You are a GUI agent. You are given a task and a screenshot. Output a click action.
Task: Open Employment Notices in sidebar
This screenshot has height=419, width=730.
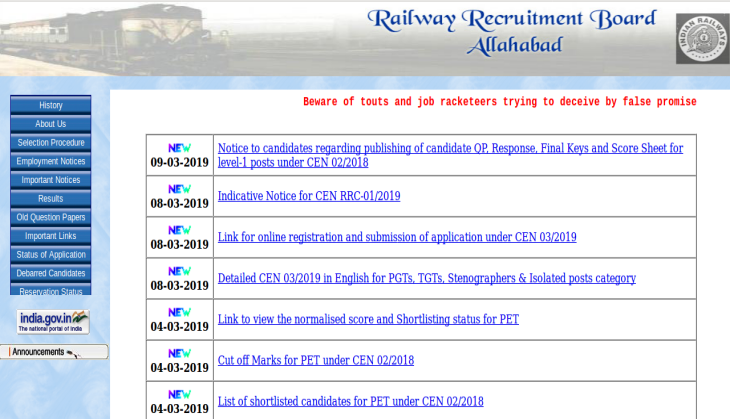click(x=51, y=161)
